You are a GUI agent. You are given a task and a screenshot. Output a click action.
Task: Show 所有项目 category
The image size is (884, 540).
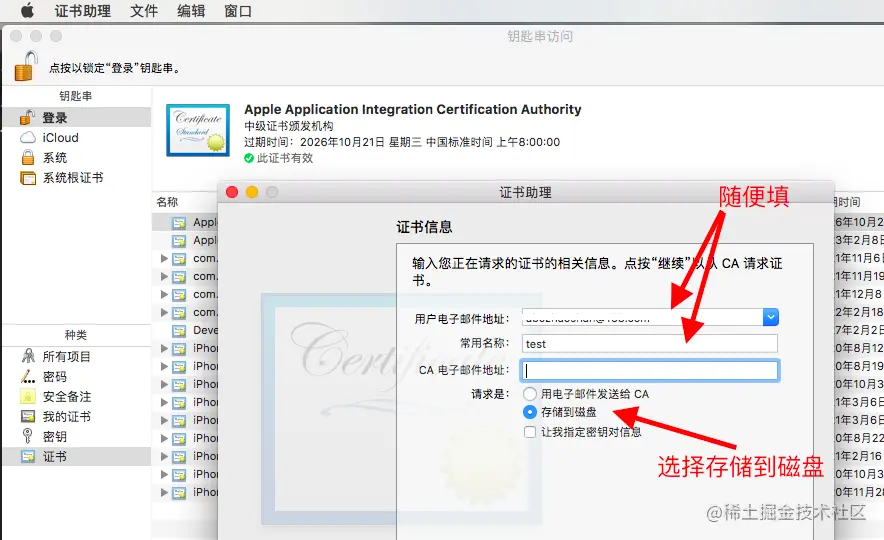pyautogui.click(x=77, y=356)
